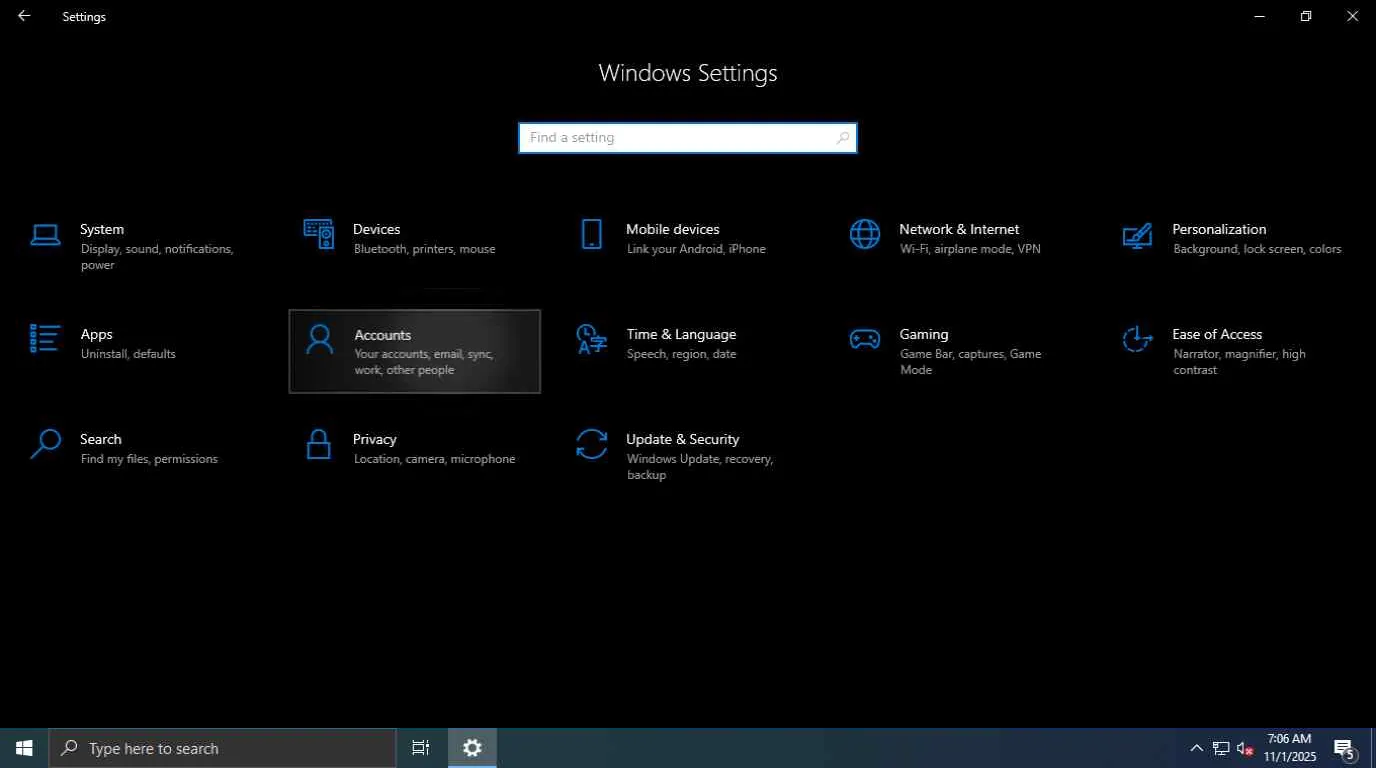Image resolution: width=1376 pixels, height=768 pixels.
Task: Click the taskbar Type here to search box
Action: 222,748
